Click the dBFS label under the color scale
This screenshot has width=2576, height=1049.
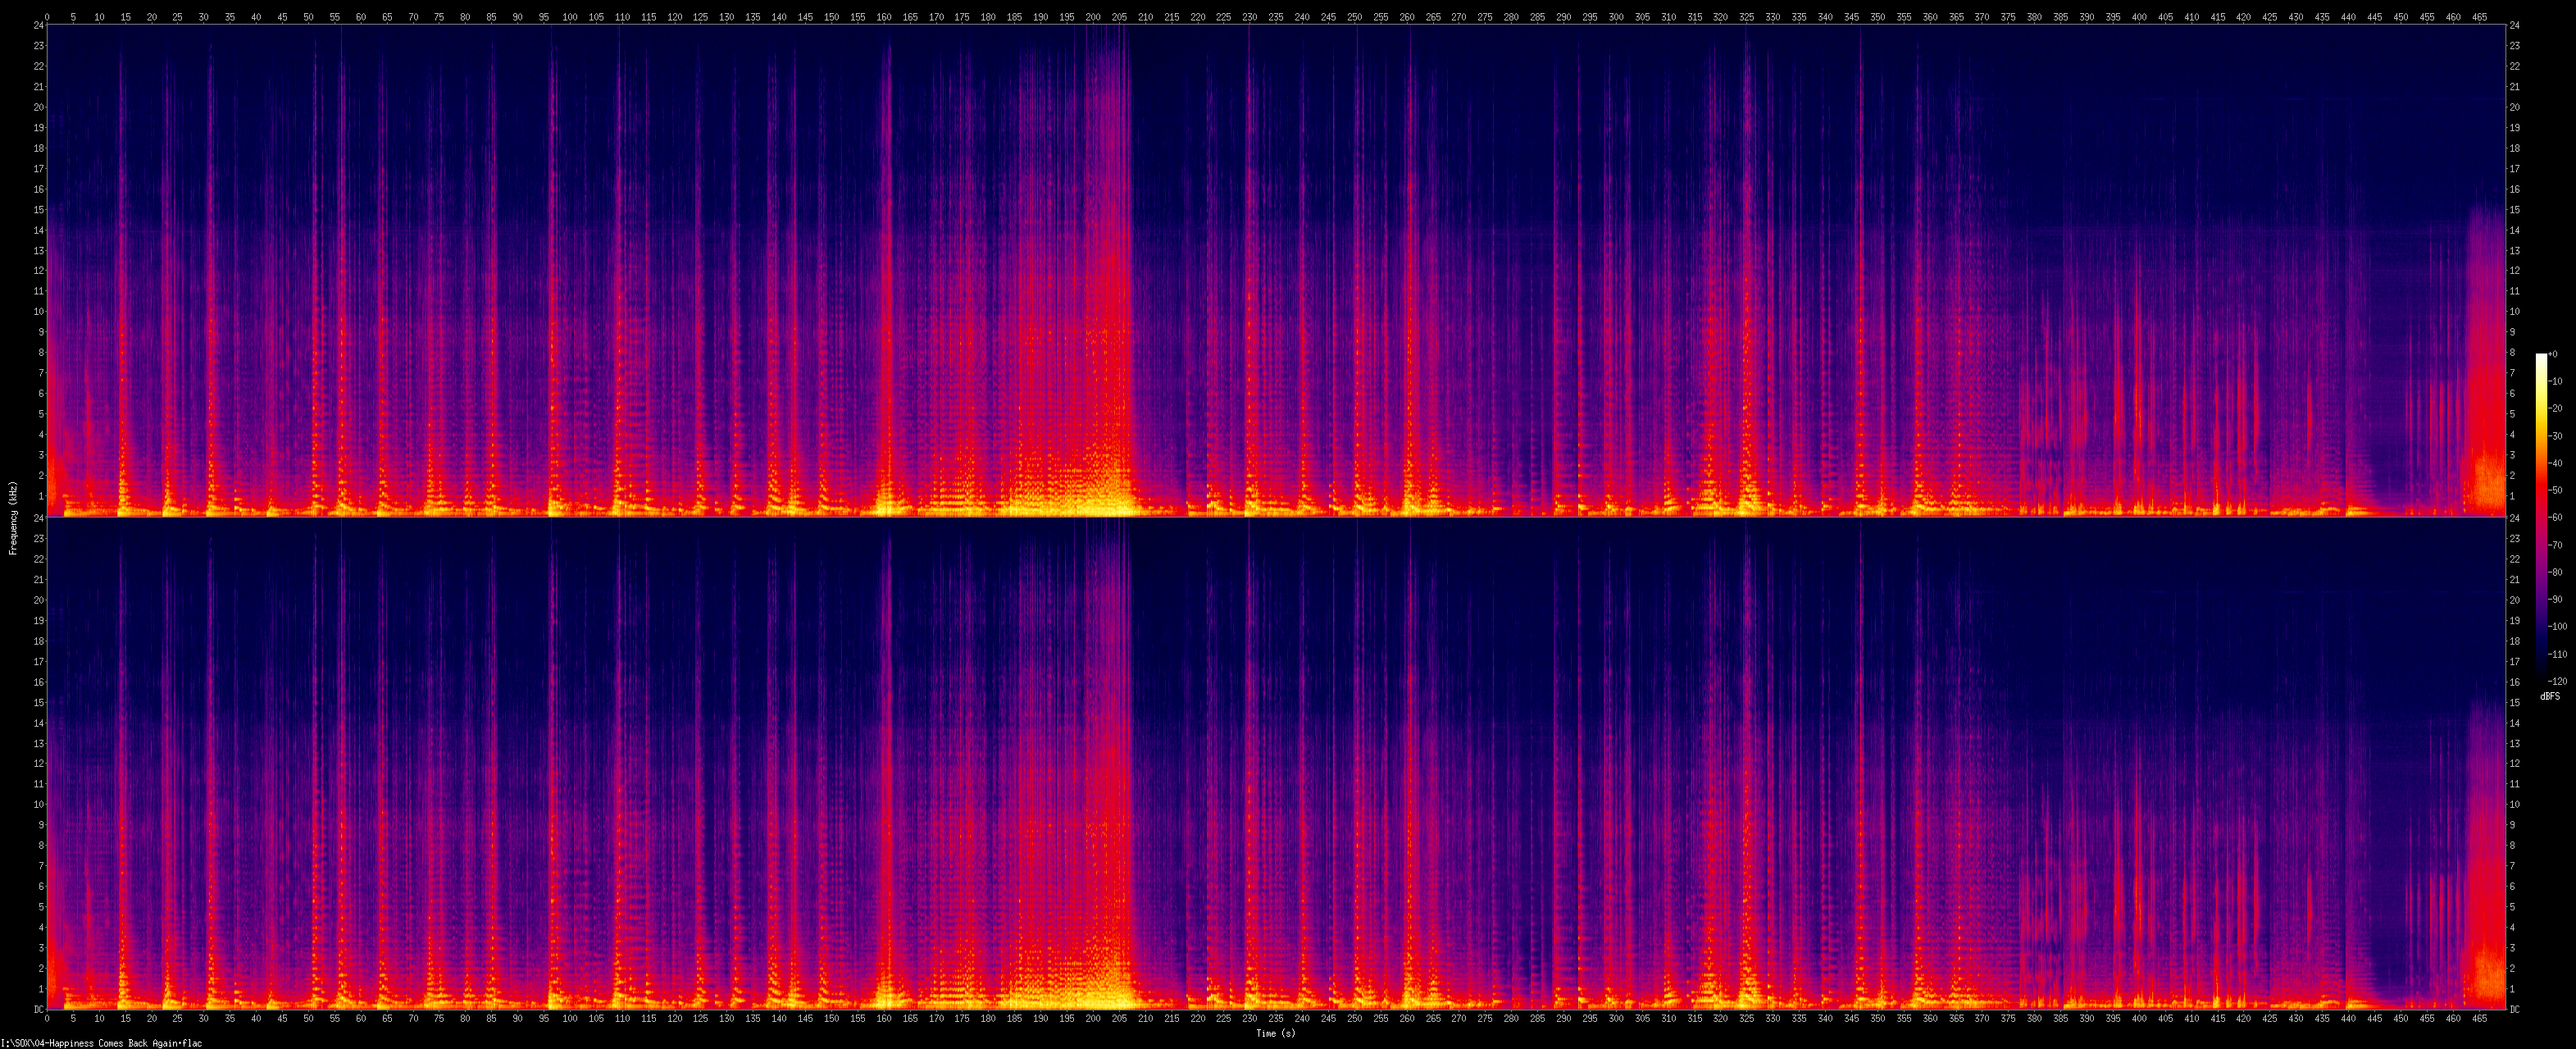pyautogui.click(x=2549, y=696)
